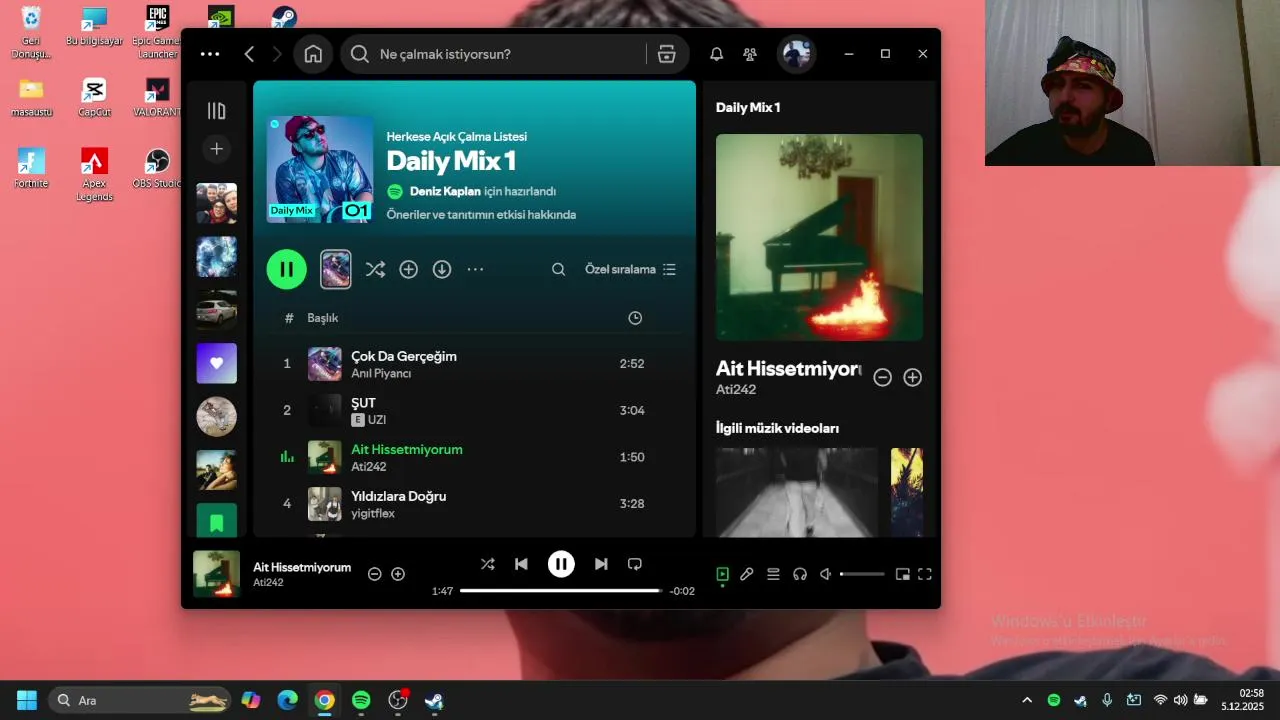Toggle repeat mode in player controls
1280x720 pixels.
[x=634, y=564]
